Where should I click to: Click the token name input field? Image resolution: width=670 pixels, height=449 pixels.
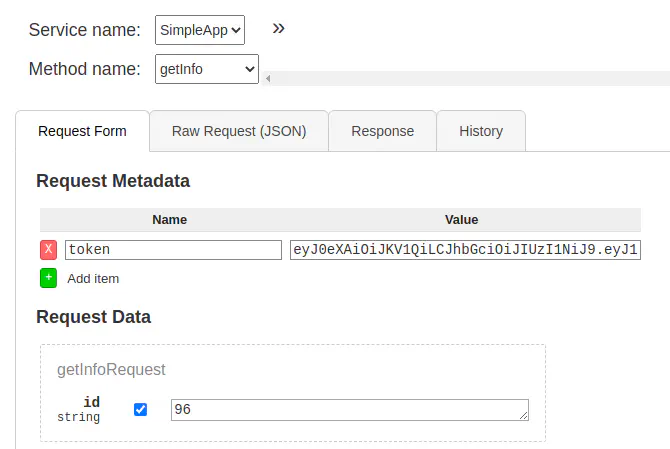[x=173, y=250]
